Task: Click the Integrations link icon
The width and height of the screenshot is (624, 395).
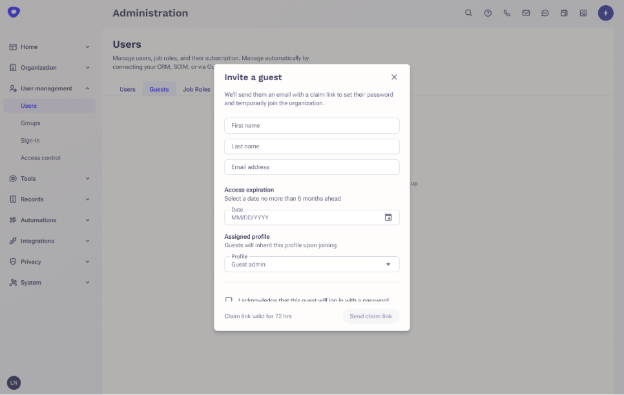Action: click(x=13, y=241)
